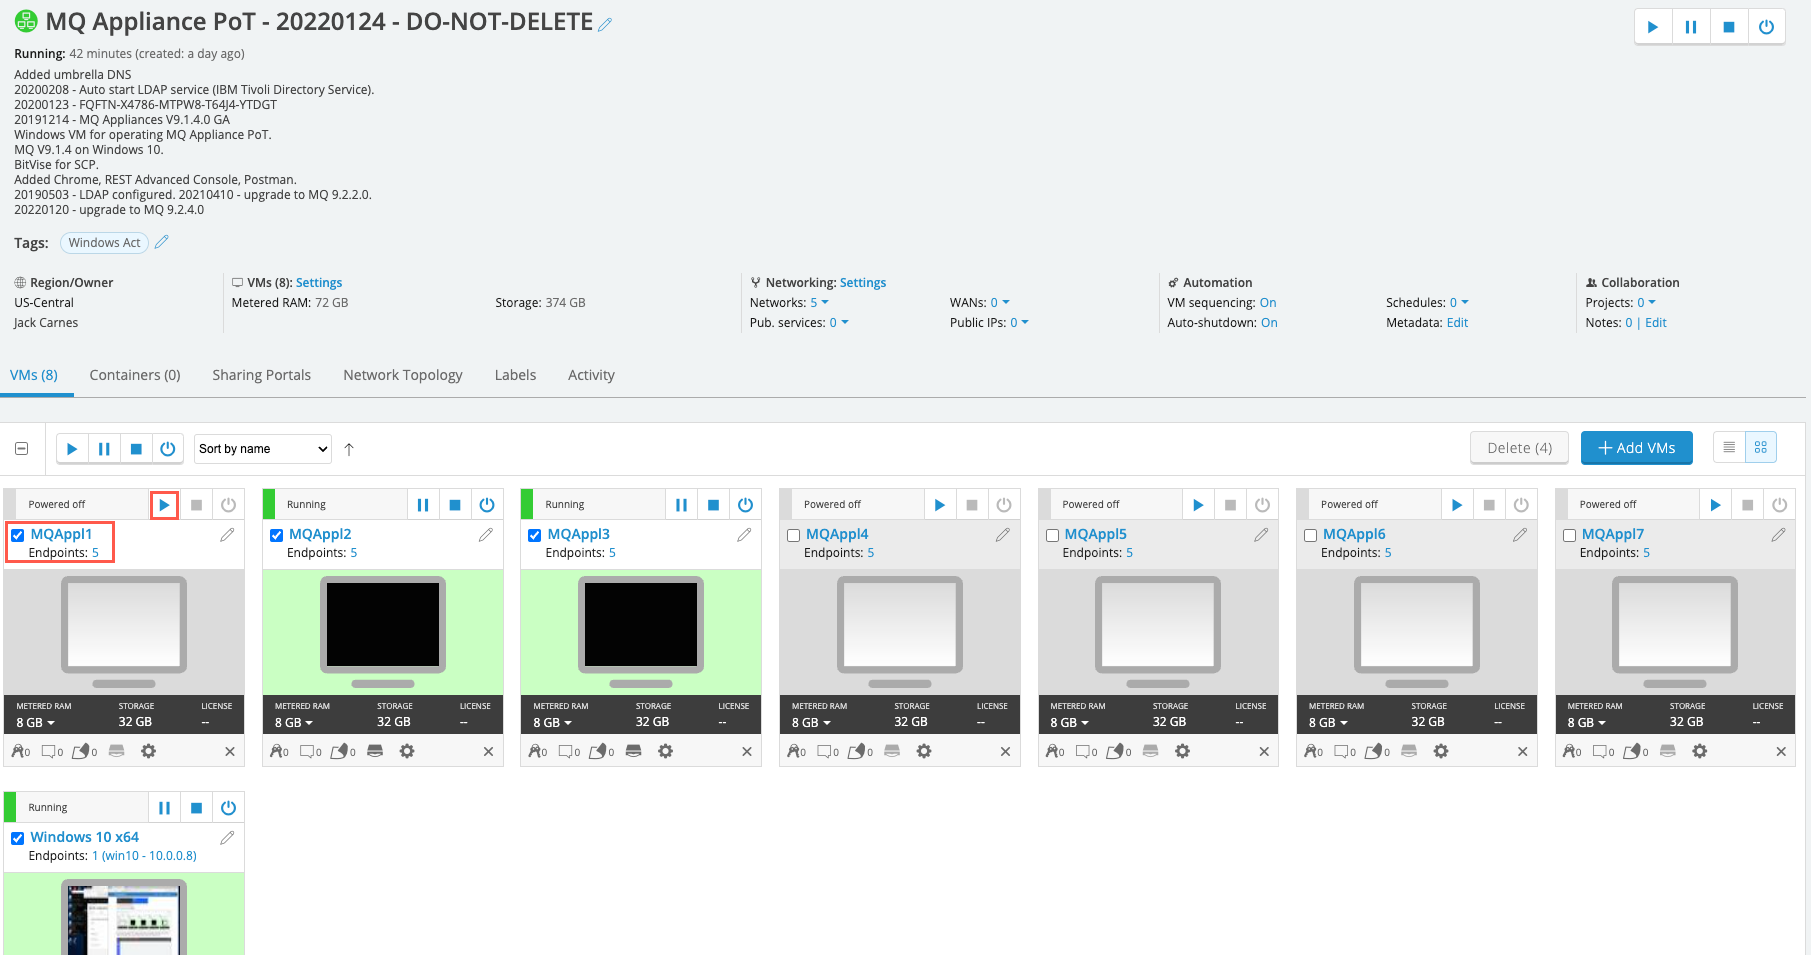The height and width of the screenshot is (955, 1811).
Task: Open the Containers (0) tab
Action: [135, 375]
